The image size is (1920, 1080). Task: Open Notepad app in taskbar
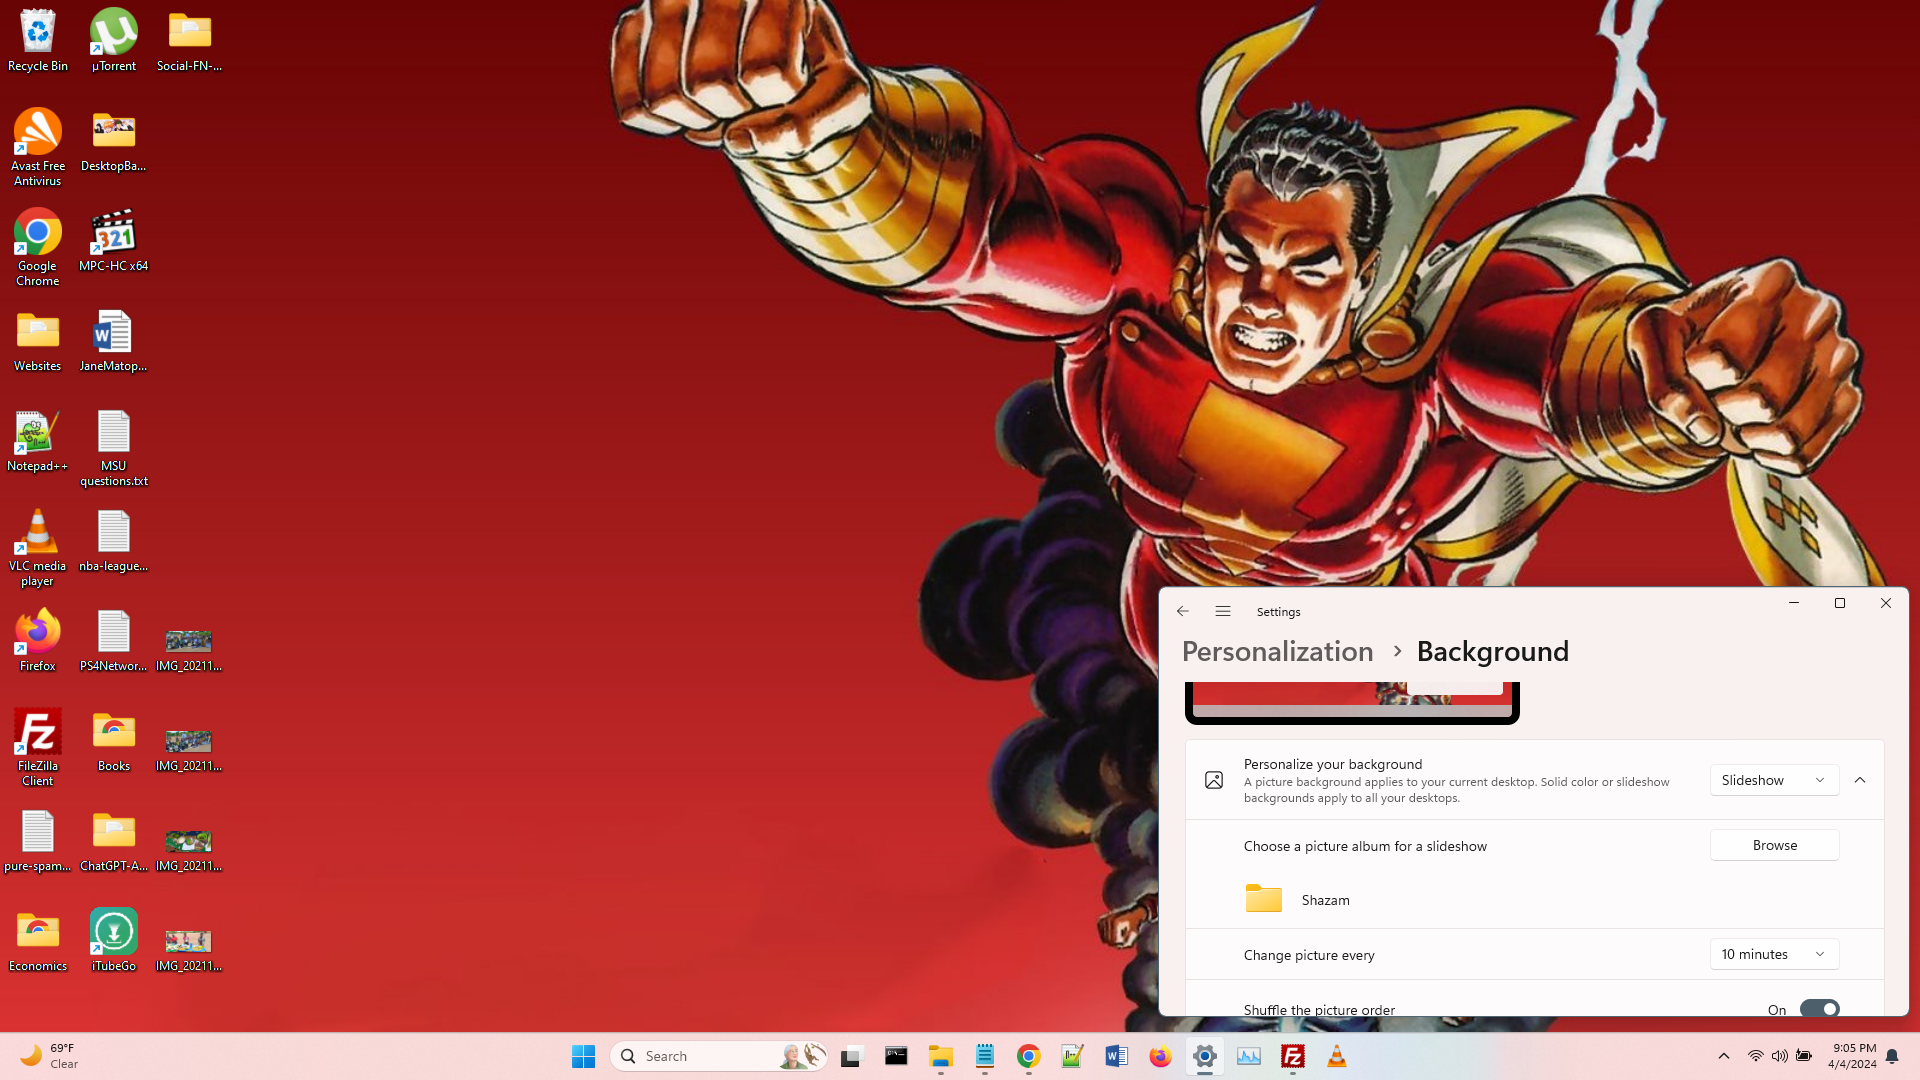pyautogui.click(x=985, y=1056)
